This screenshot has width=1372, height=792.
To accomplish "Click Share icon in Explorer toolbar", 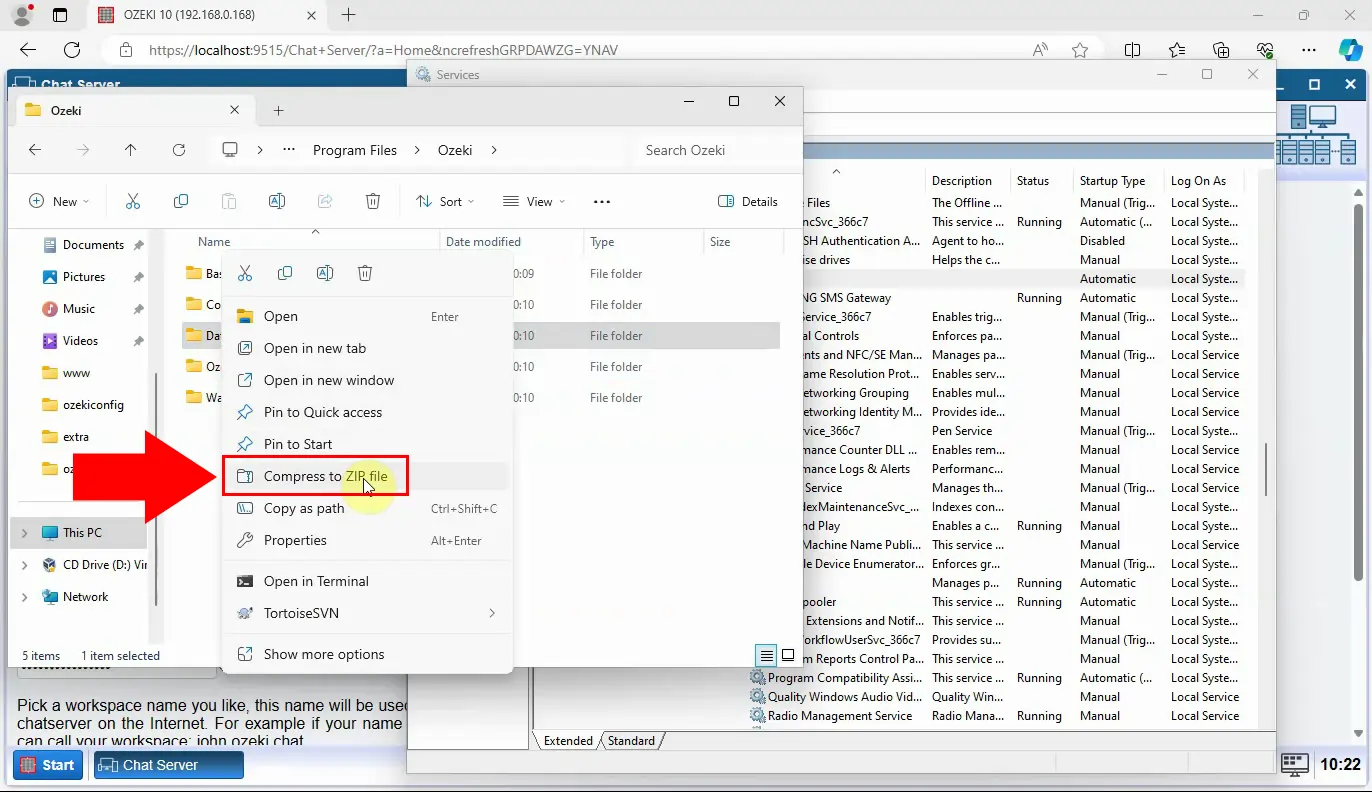I will 325,201.
